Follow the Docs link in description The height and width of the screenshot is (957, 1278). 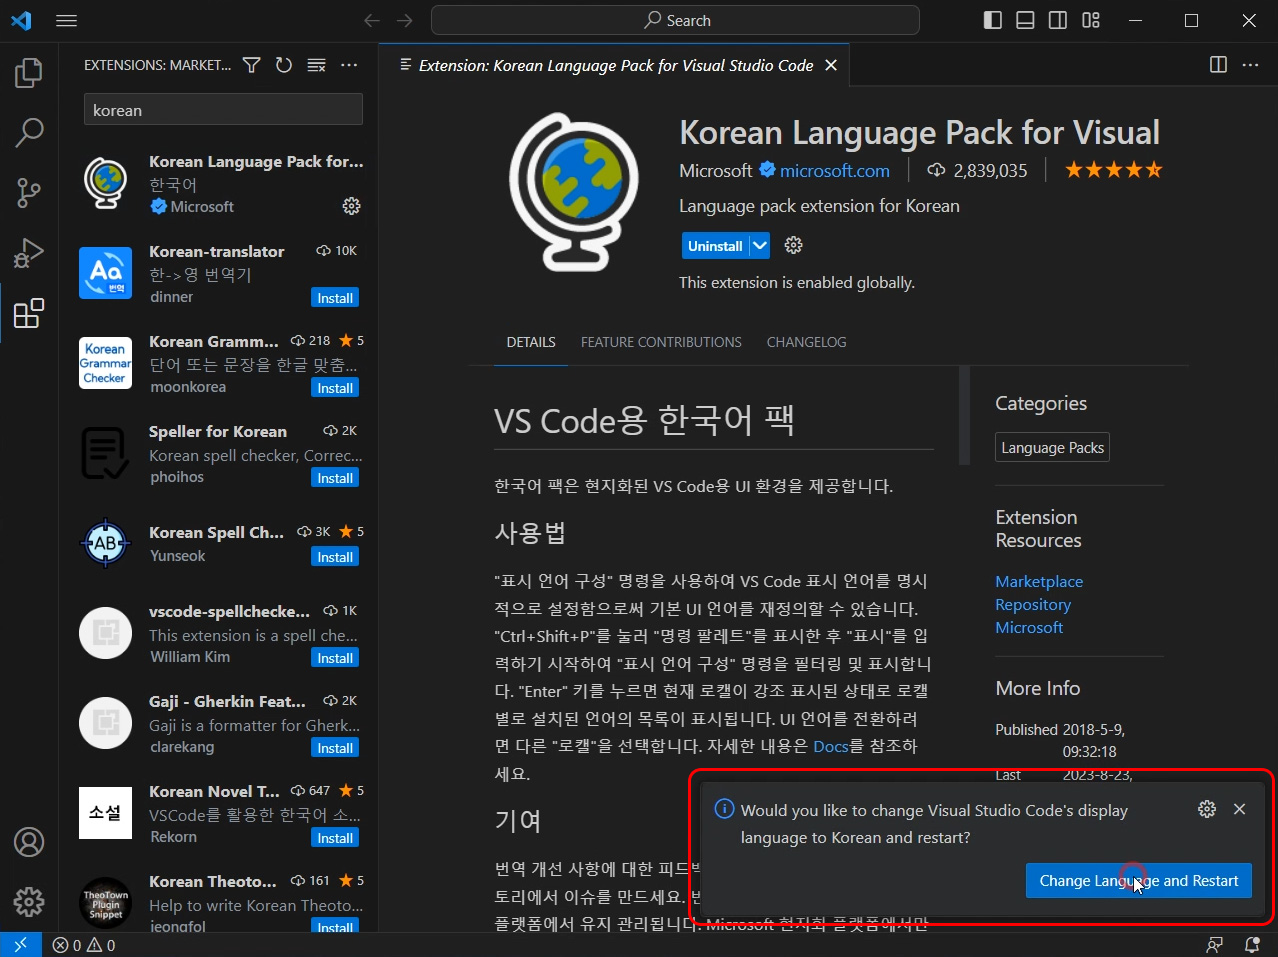(831, 746)
